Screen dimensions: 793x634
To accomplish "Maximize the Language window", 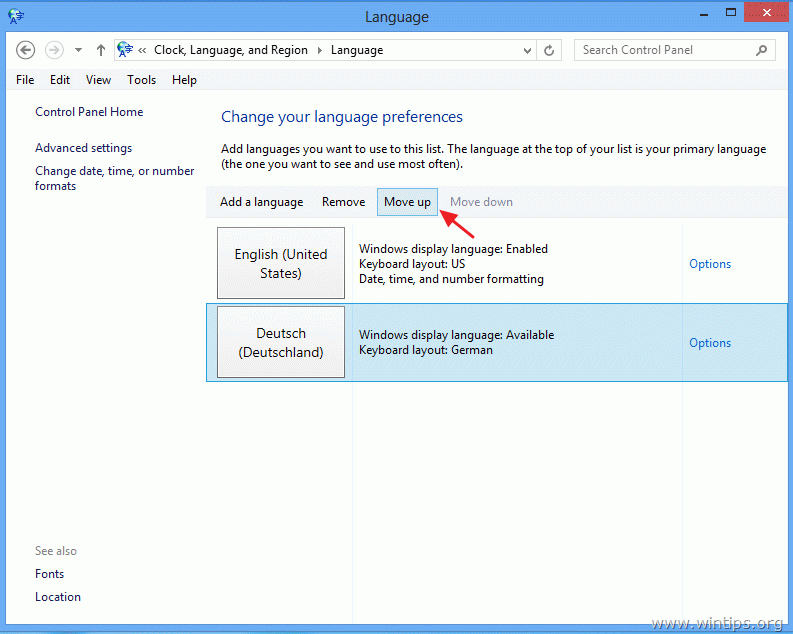I will pyautogui.click(x=731, y=13).
